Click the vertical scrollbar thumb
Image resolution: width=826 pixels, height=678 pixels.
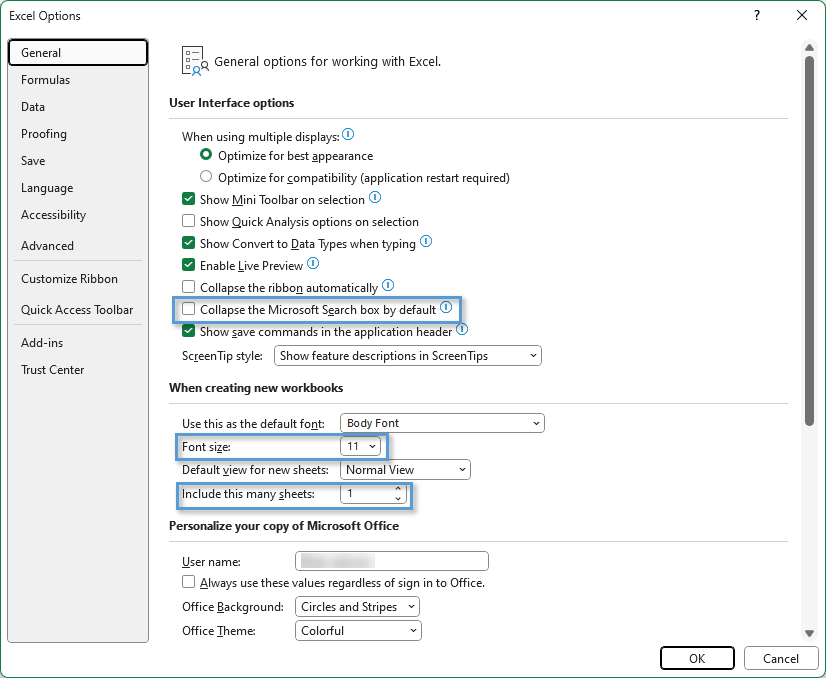pyautogui.click(x=808, y=240)
